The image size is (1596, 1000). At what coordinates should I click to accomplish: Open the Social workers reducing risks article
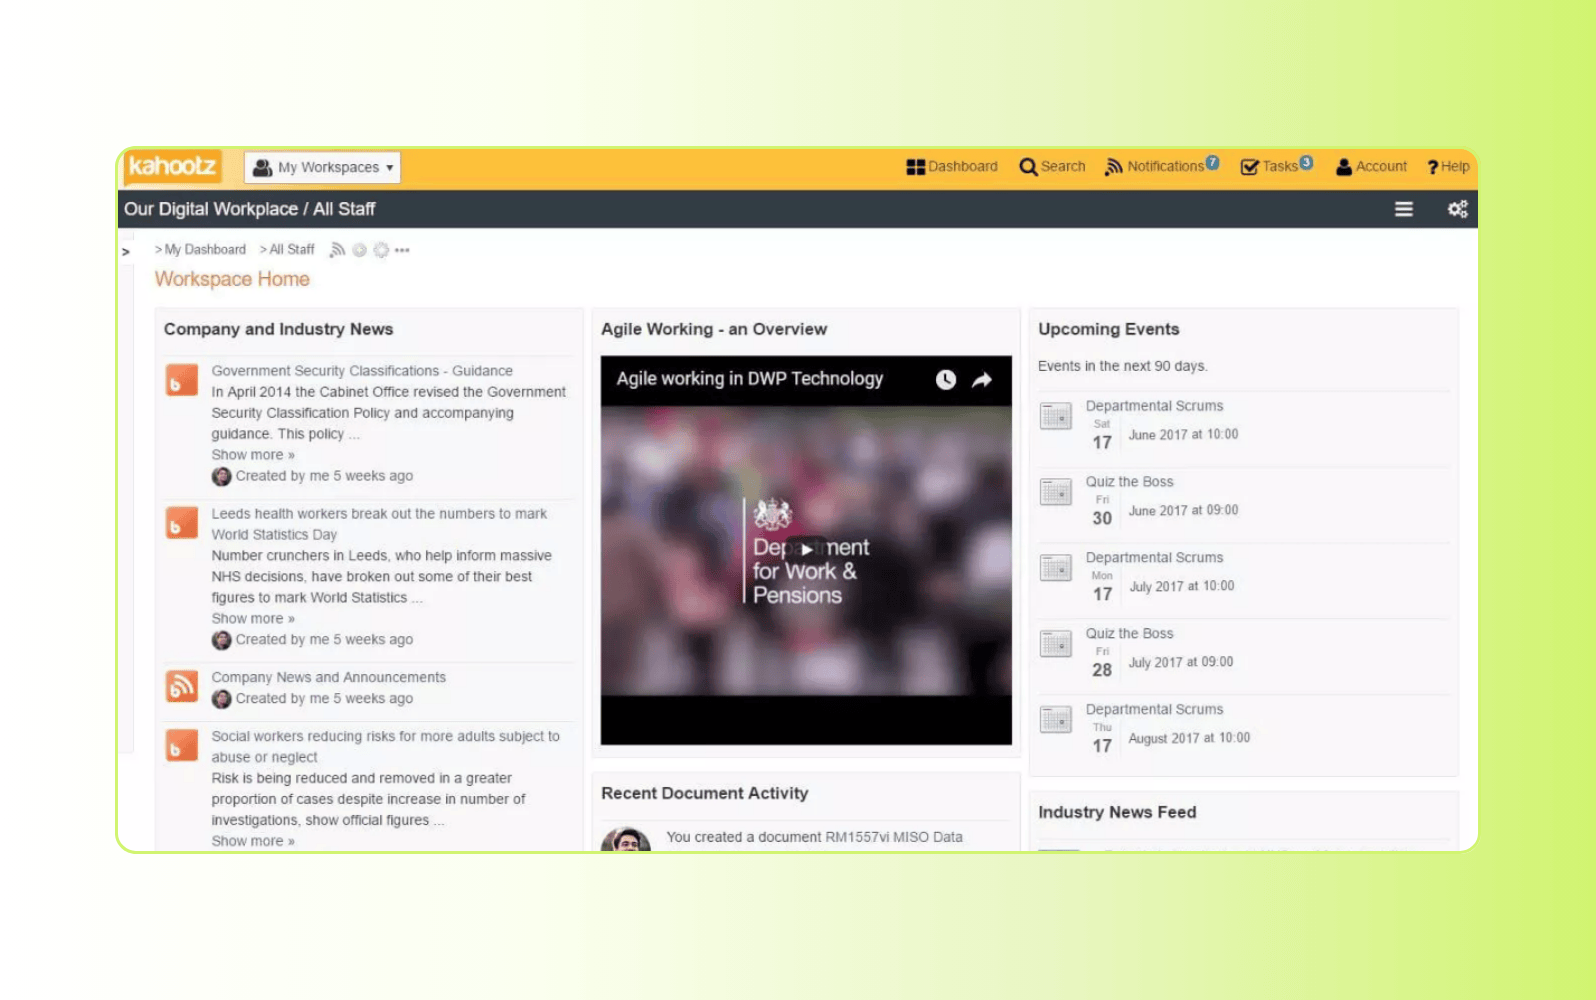(x=385, y=747)
